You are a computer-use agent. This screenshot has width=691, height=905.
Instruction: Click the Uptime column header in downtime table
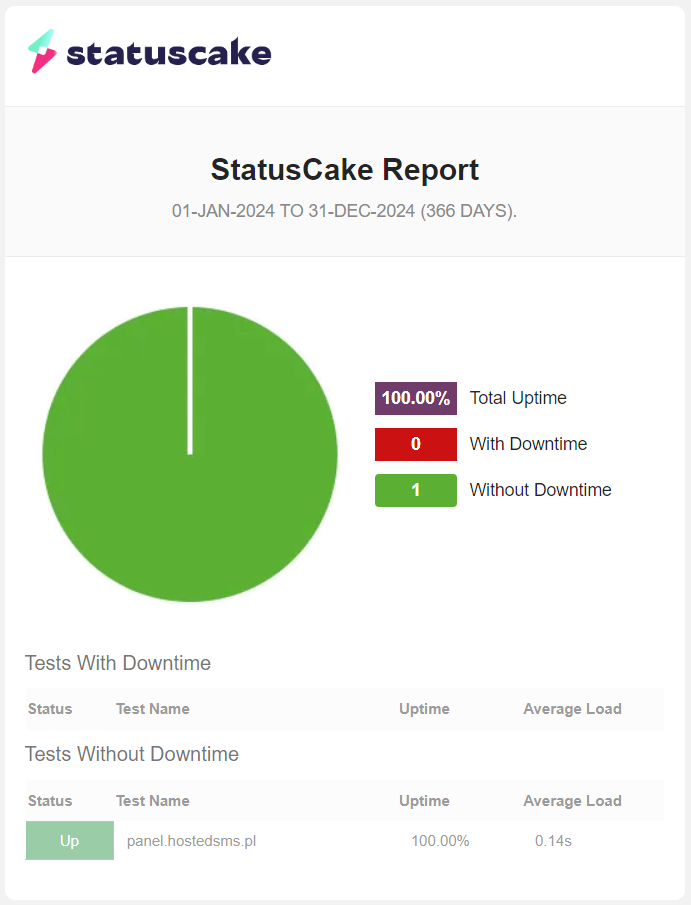tap(424, 709)
